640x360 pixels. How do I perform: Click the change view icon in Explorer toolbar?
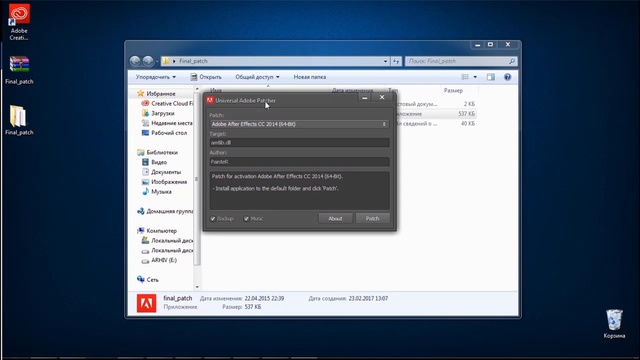click(x=465, y=77)
